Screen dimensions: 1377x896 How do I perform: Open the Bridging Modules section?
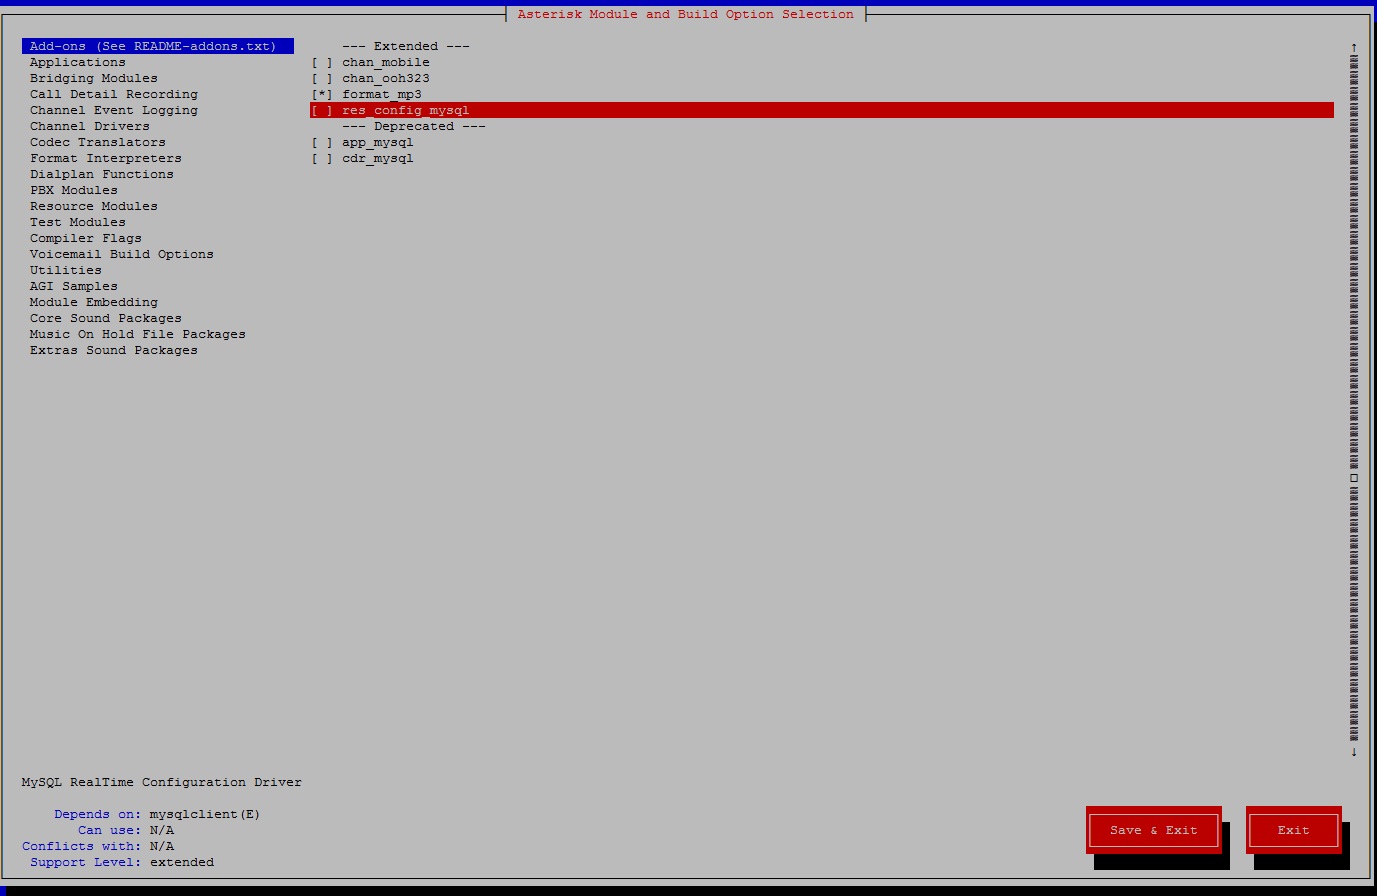[93, 78]
